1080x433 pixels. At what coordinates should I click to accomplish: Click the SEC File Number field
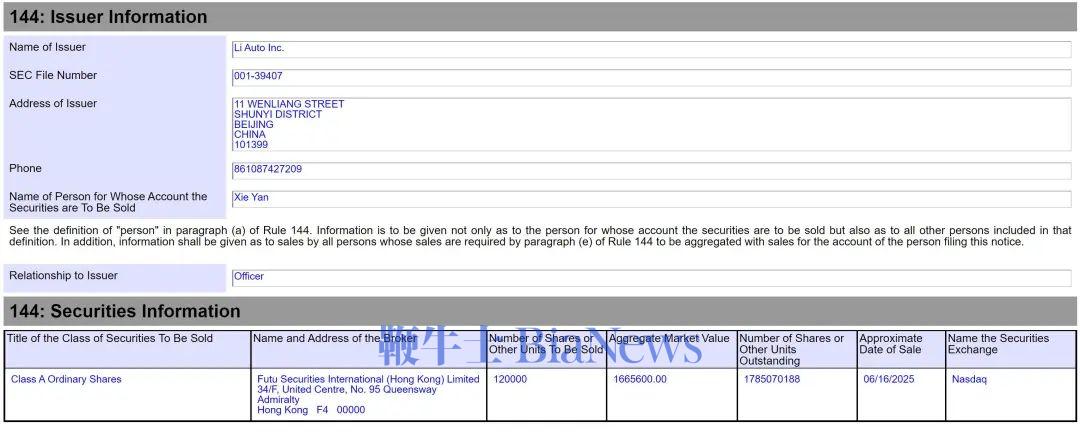pos(651,77)
